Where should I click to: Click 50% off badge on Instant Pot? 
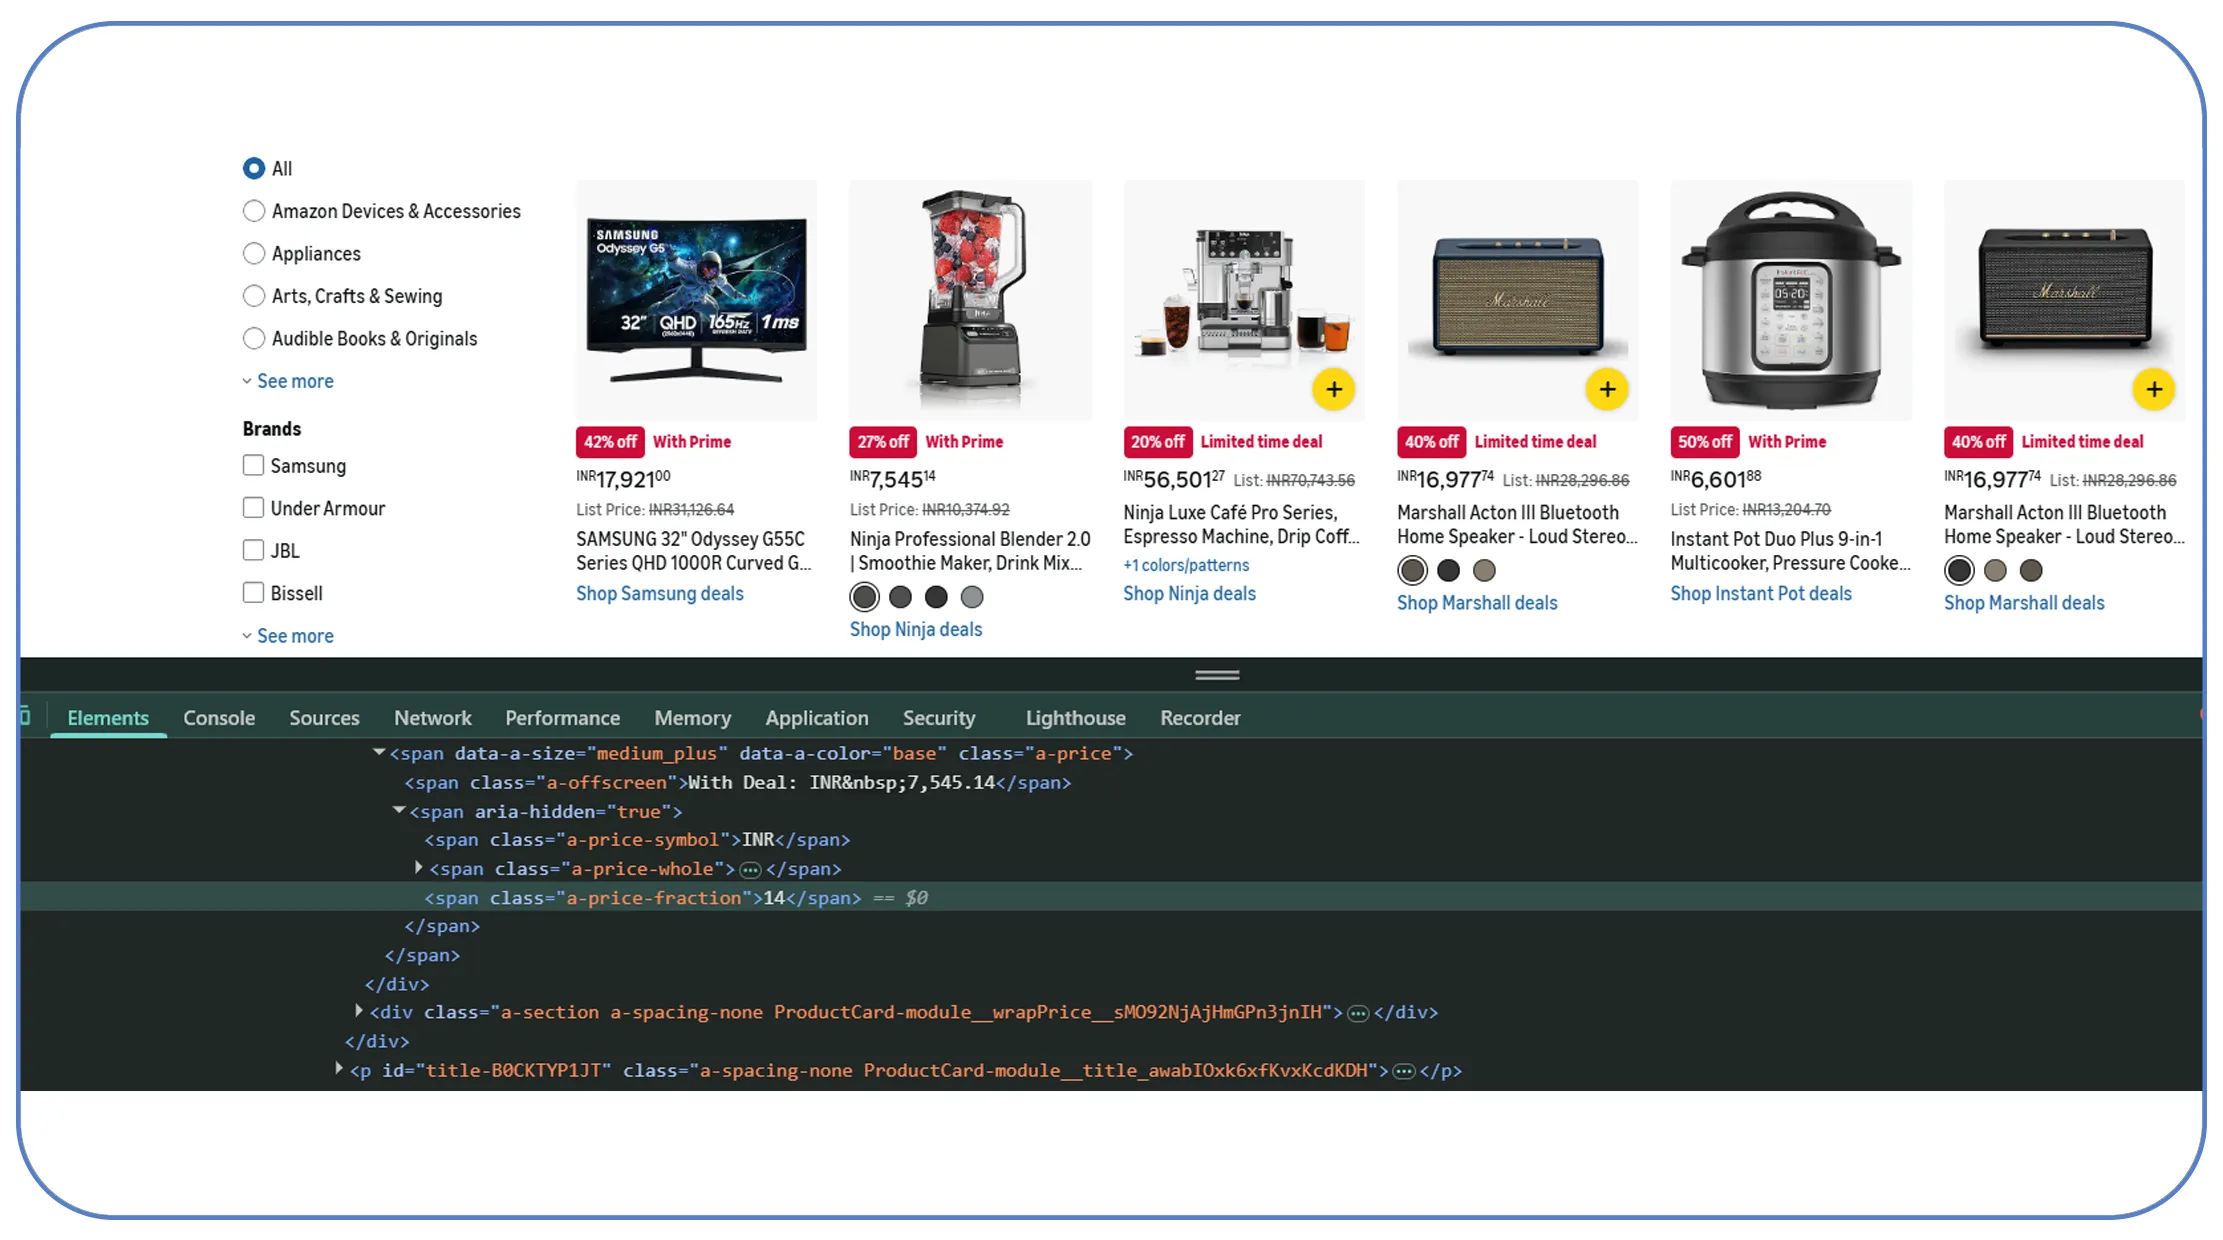click(x=1705, y=442)
